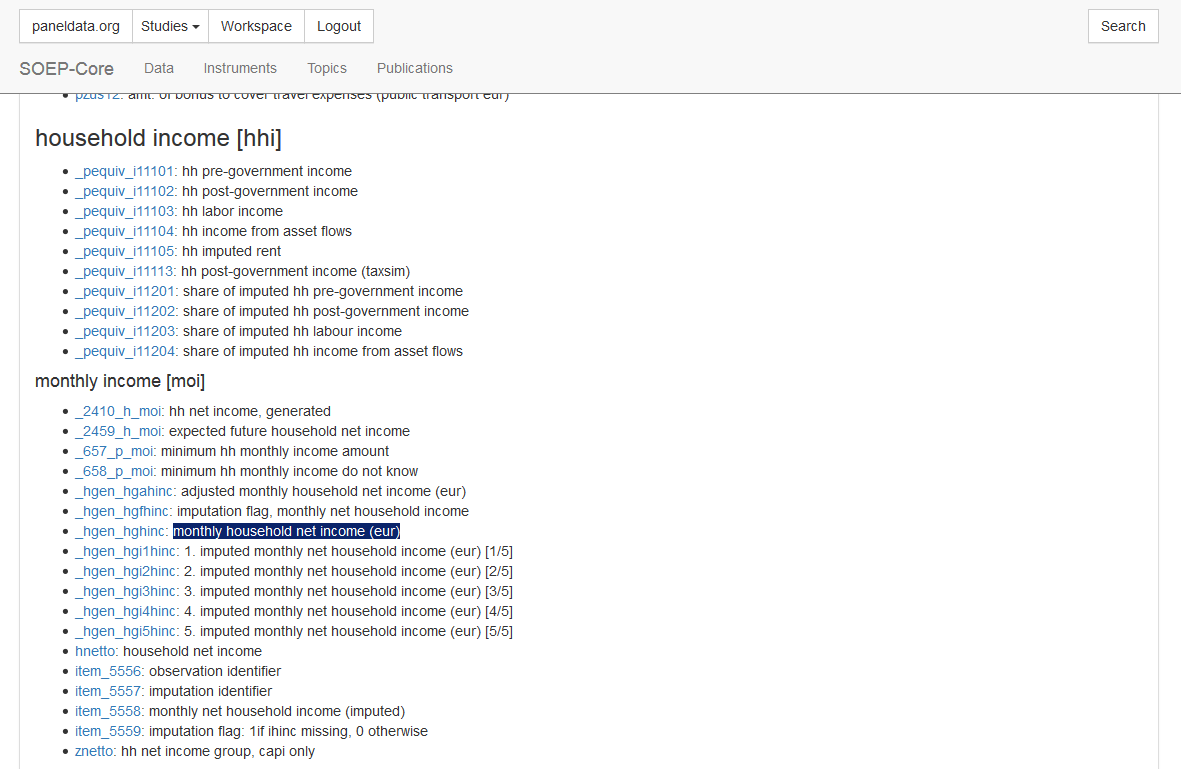Open the item_5558 variable link
1181x769 pixels.
tap(108, 712)
